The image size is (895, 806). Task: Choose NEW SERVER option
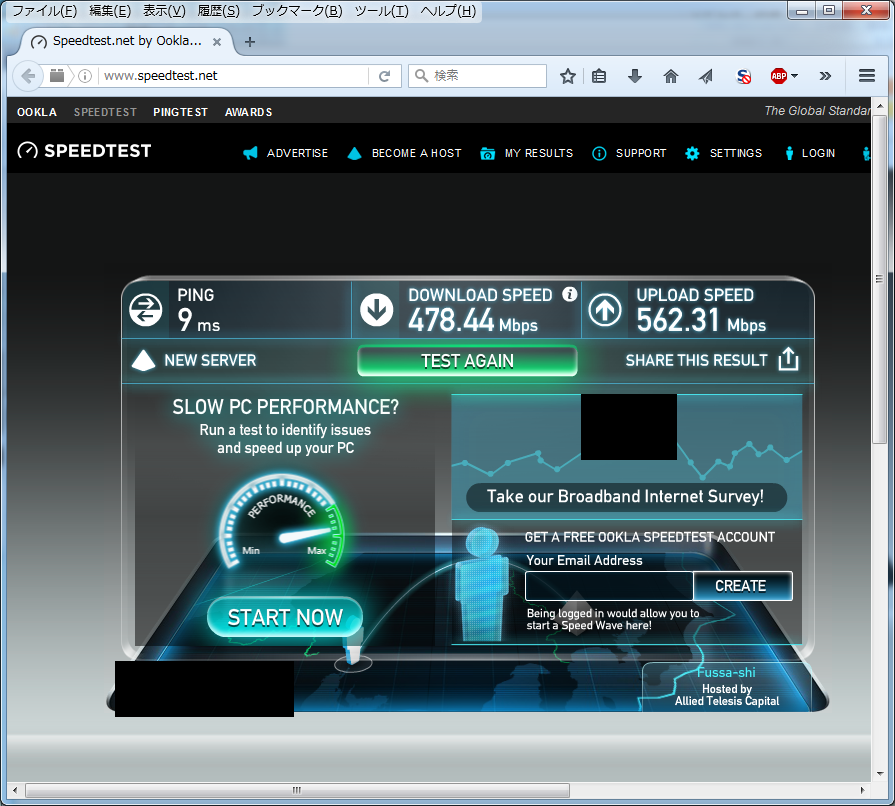tap(194, 361)
